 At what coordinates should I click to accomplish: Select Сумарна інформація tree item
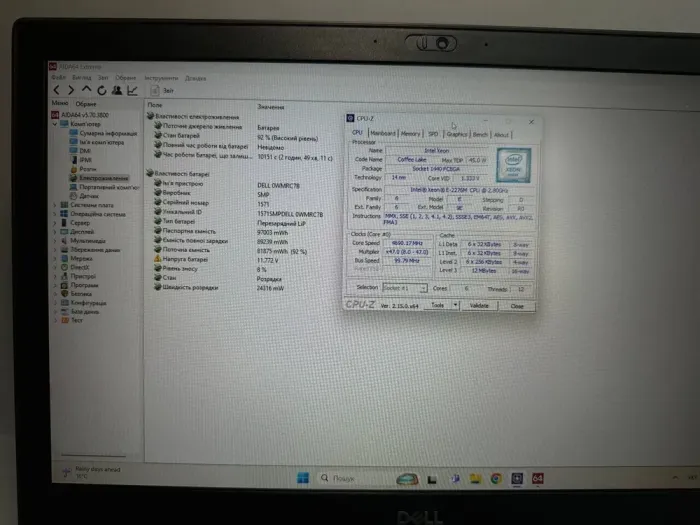coord(104,133)
